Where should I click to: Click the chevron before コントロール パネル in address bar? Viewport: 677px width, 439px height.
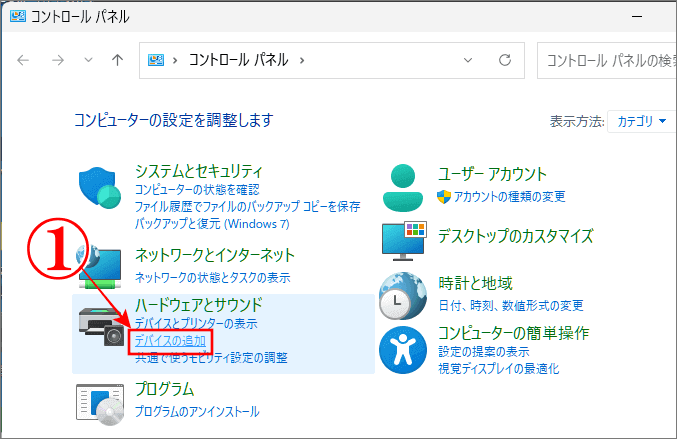pyautogui.click(x=176, y=60)
